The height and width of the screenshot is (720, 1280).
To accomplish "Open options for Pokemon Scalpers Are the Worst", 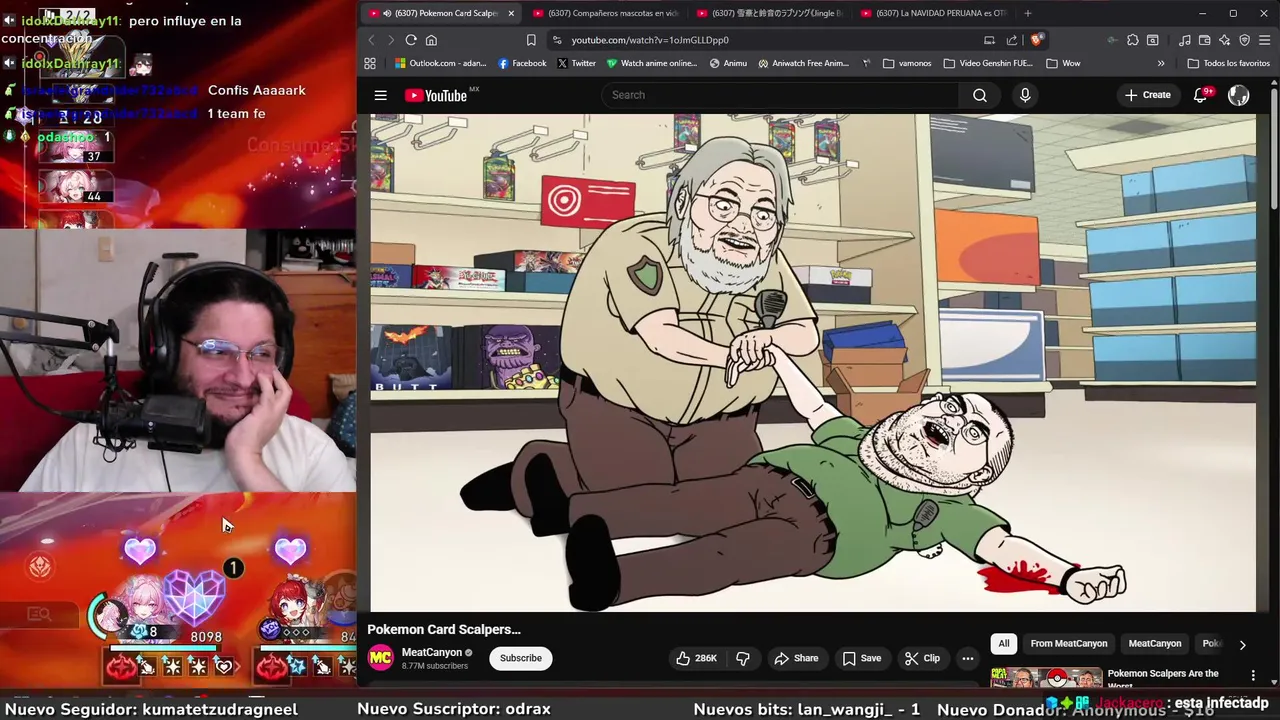I will [x=1253, y=675].
